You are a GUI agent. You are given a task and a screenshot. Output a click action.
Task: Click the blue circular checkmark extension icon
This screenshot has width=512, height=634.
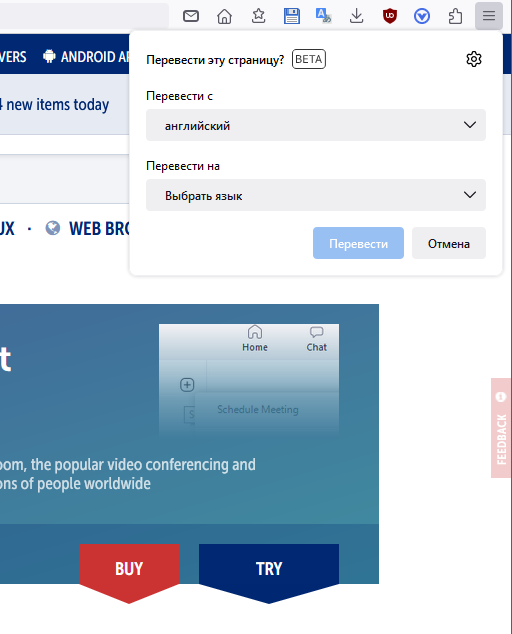click(422, 16)
